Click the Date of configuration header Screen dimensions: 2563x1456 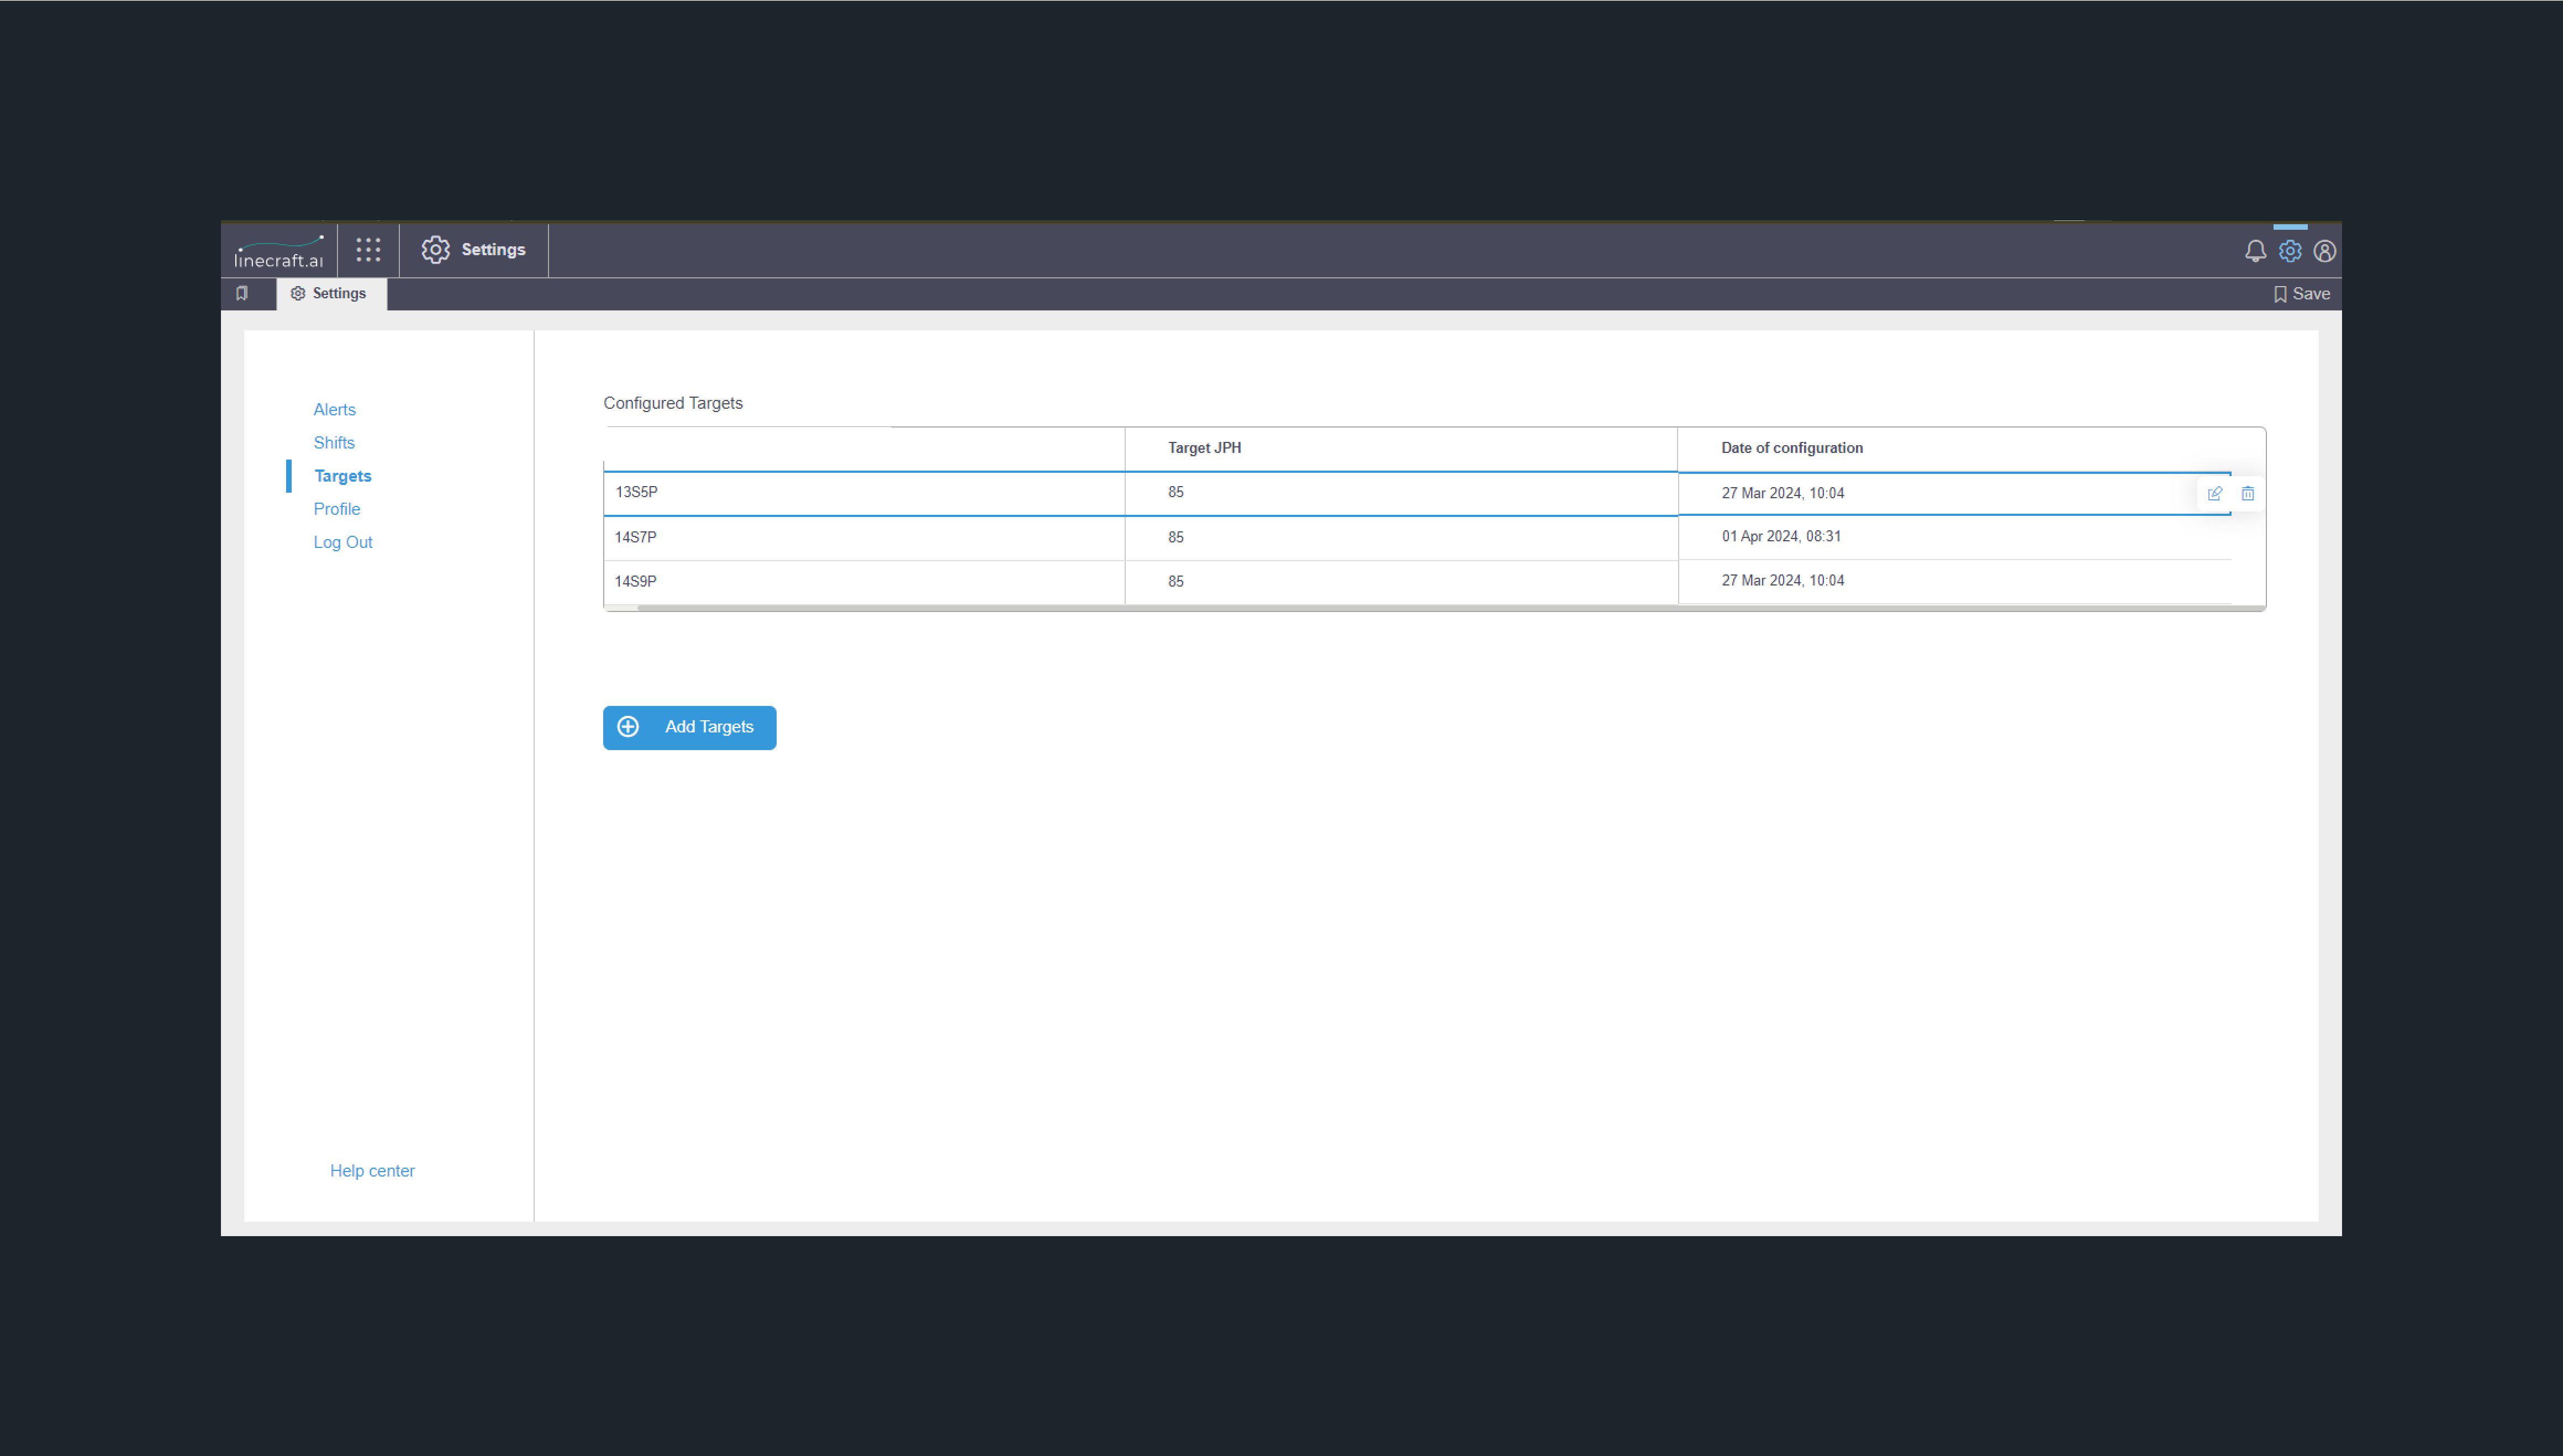1791,448
